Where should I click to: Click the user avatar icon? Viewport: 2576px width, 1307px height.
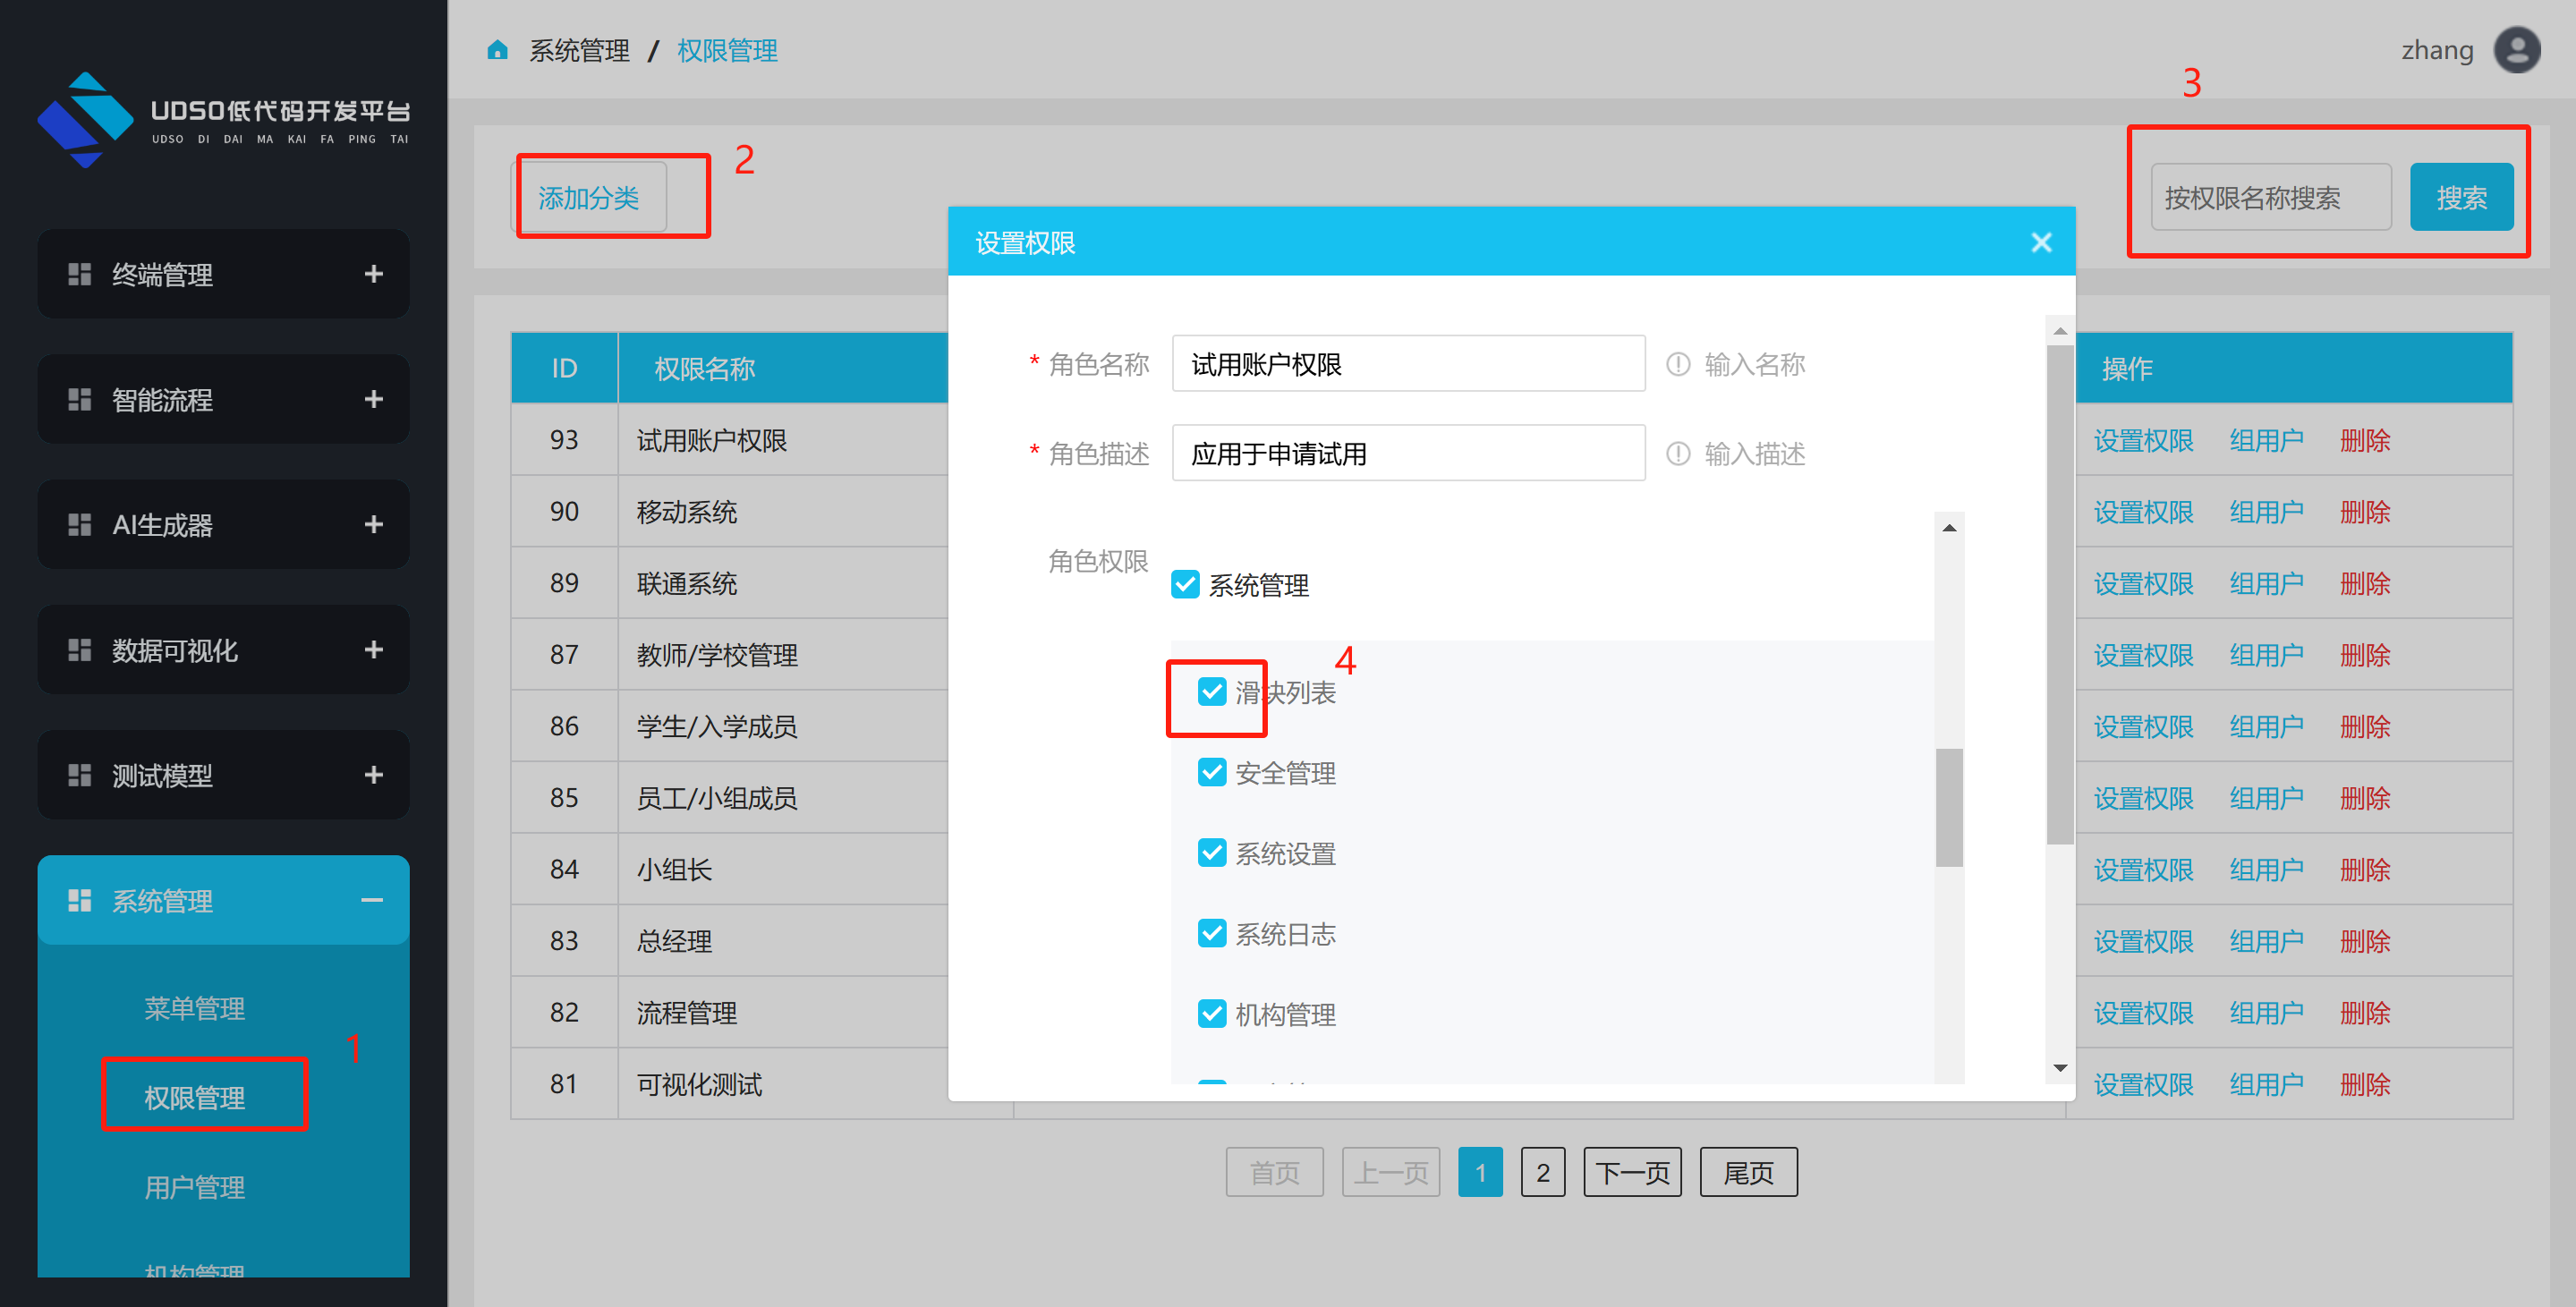(2516, 50)
